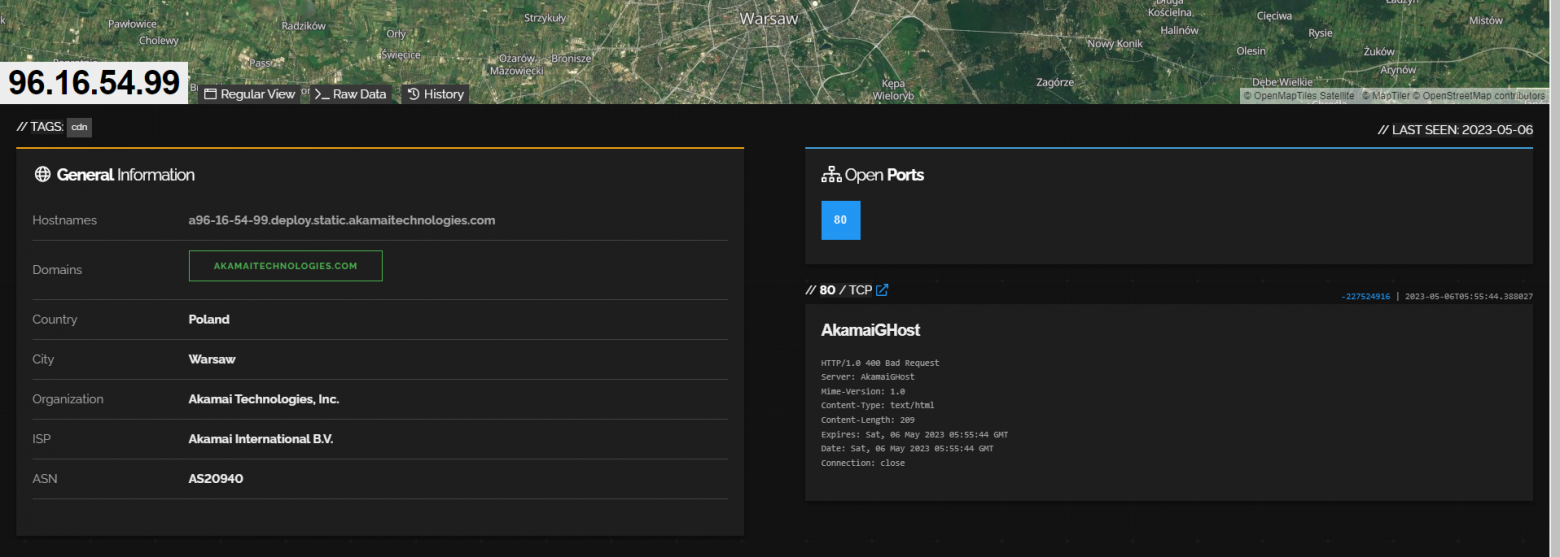Click the Content-Length: 209 header line
The image size is (1560, 557).
868,420
